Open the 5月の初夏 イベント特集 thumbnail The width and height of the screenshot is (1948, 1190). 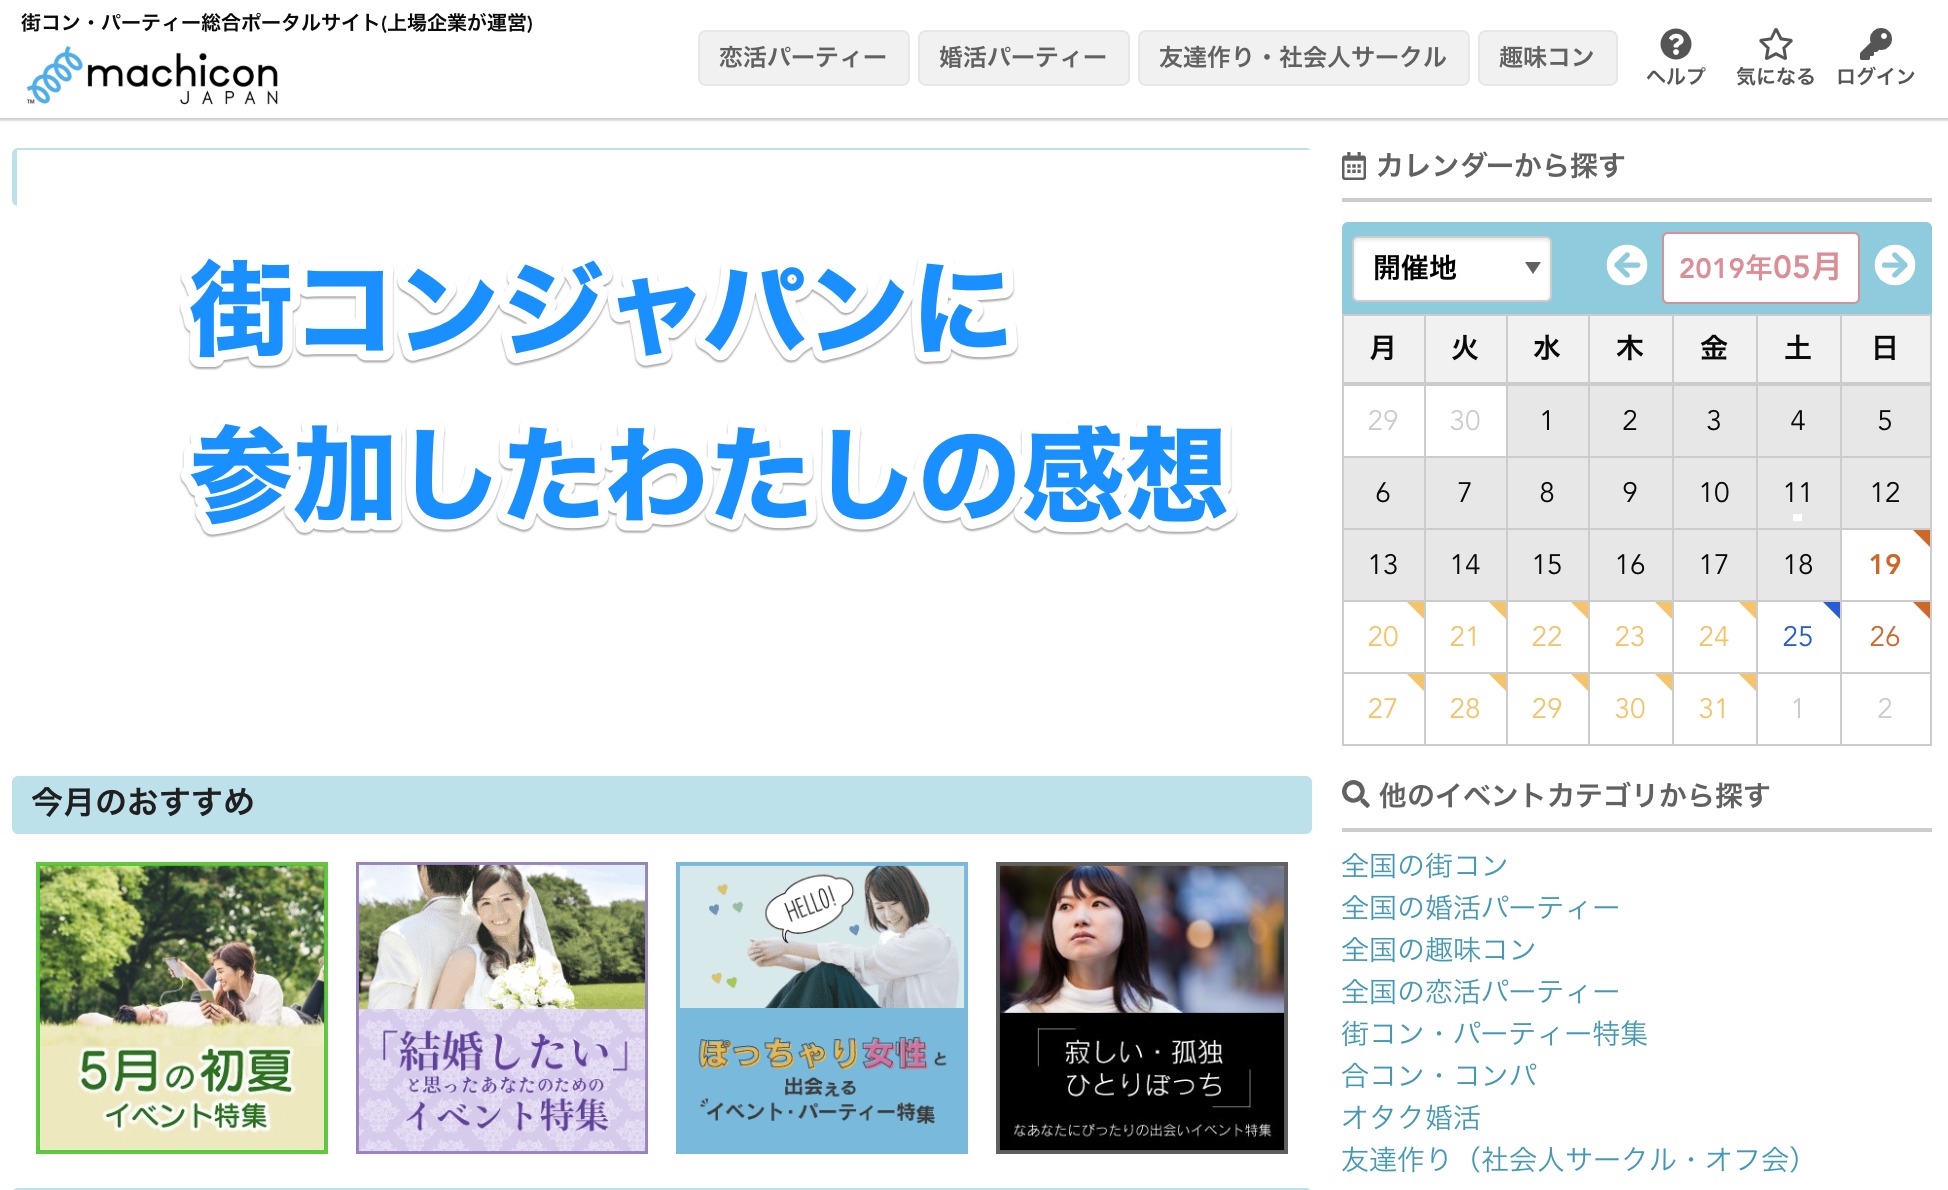182,1008
